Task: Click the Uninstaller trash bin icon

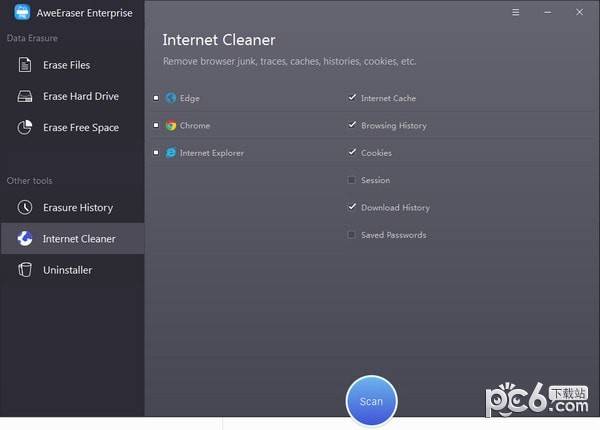Action: 25,270
